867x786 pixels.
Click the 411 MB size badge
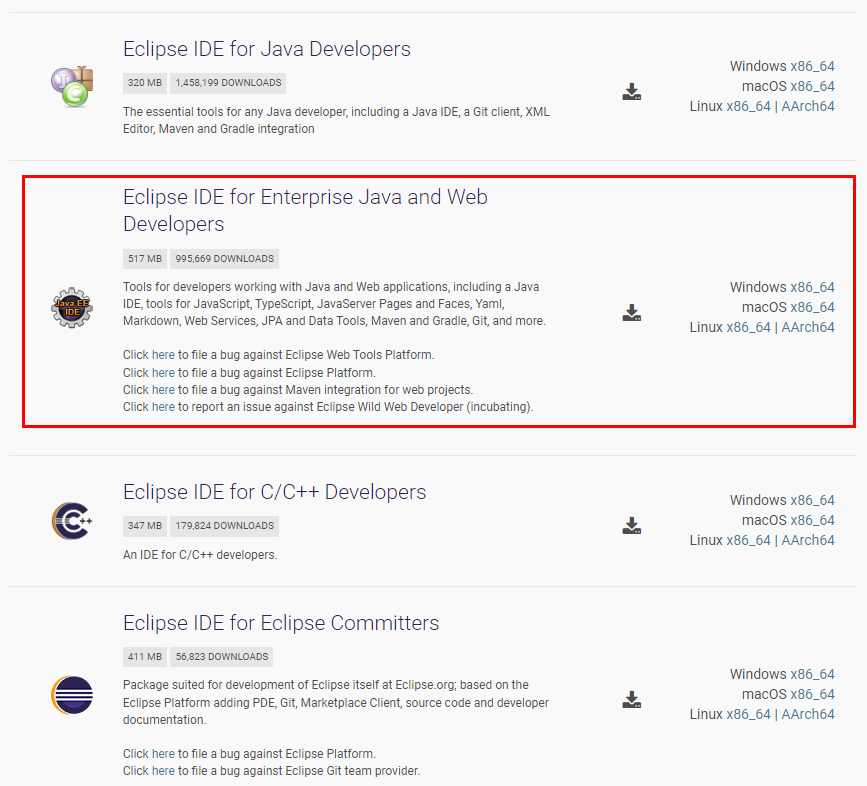pyautogui.click(x=144, y=657)
